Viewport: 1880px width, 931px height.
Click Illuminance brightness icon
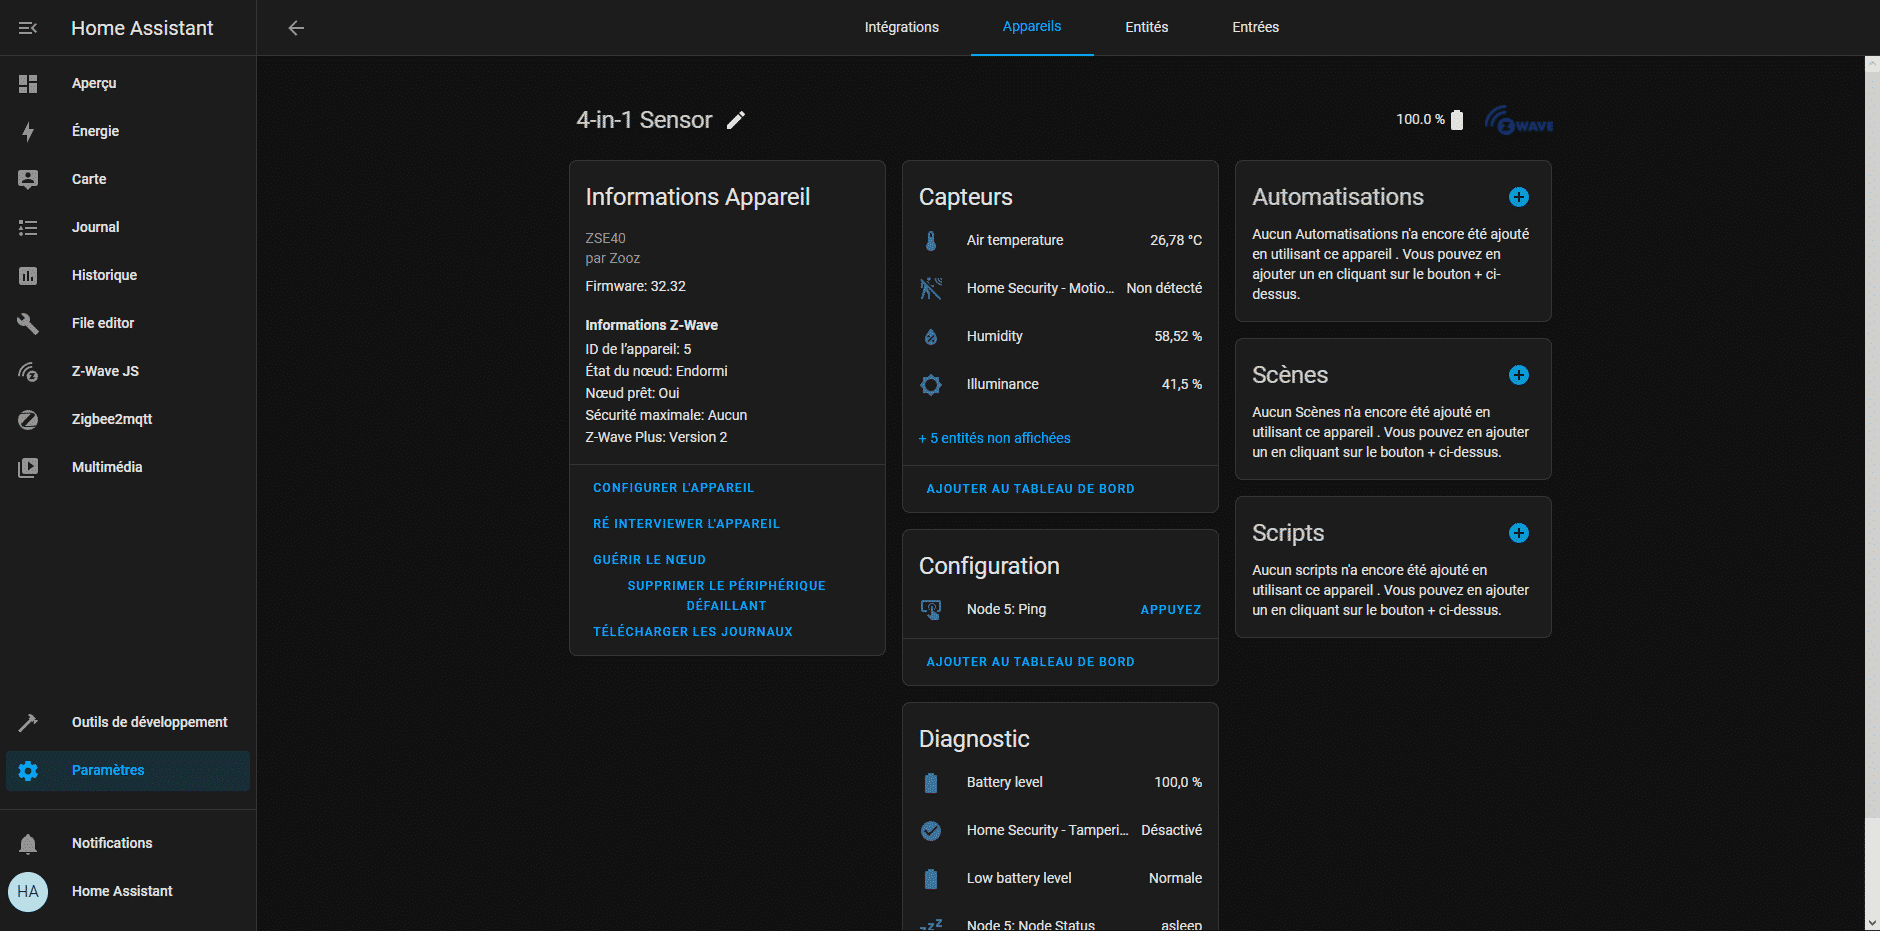click(x=931, y=385)
